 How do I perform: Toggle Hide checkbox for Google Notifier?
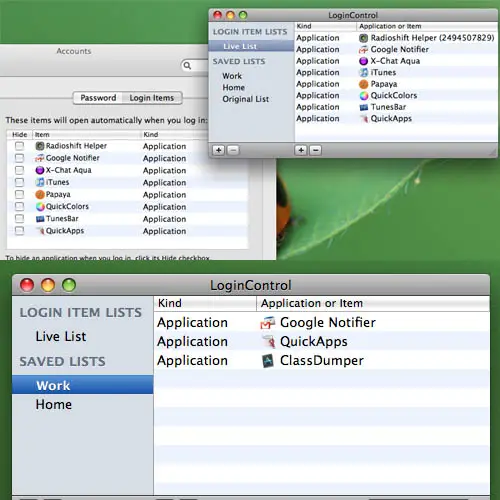click(20, 158)
